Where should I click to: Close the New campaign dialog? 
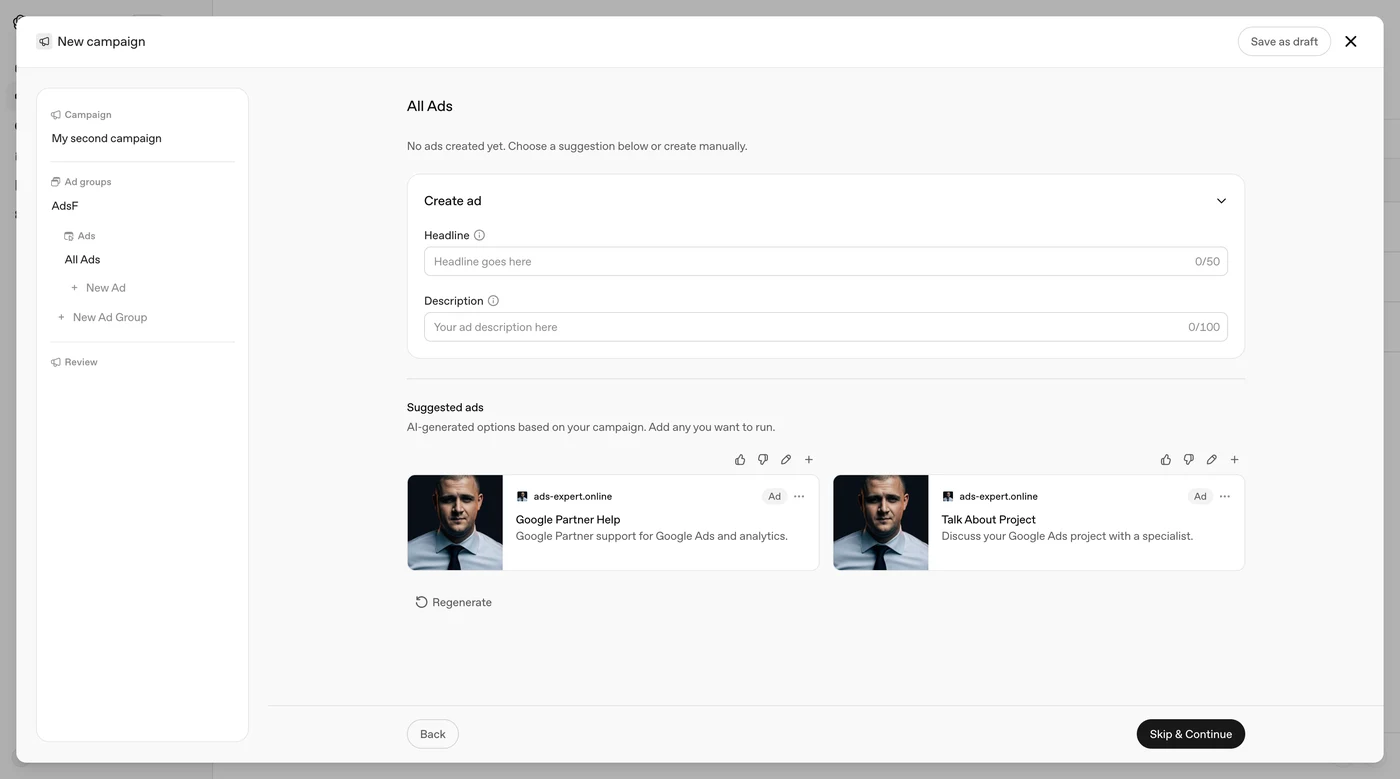pyautogui.click(x=1351, y=42)
